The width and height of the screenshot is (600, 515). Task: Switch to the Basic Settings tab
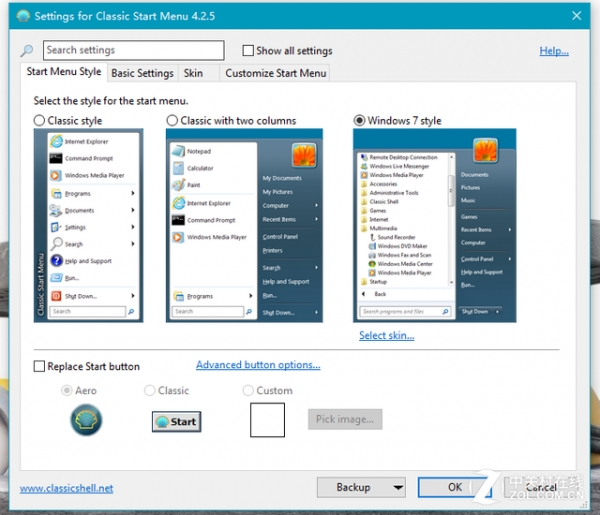(x=142, y=73)
